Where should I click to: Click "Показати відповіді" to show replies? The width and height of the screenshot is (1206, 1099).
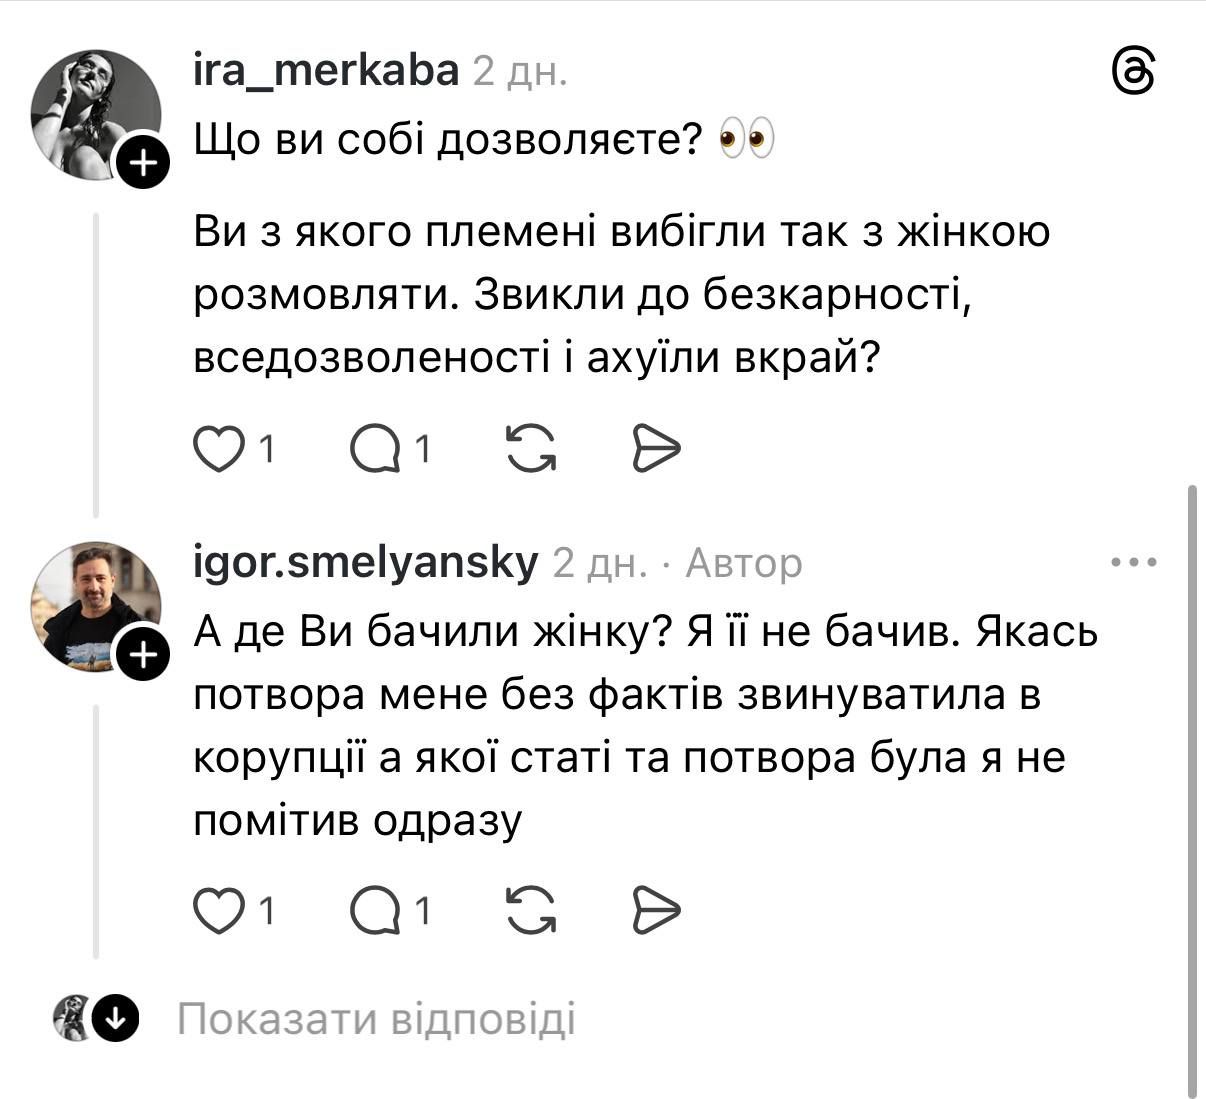pos(376,1019)
